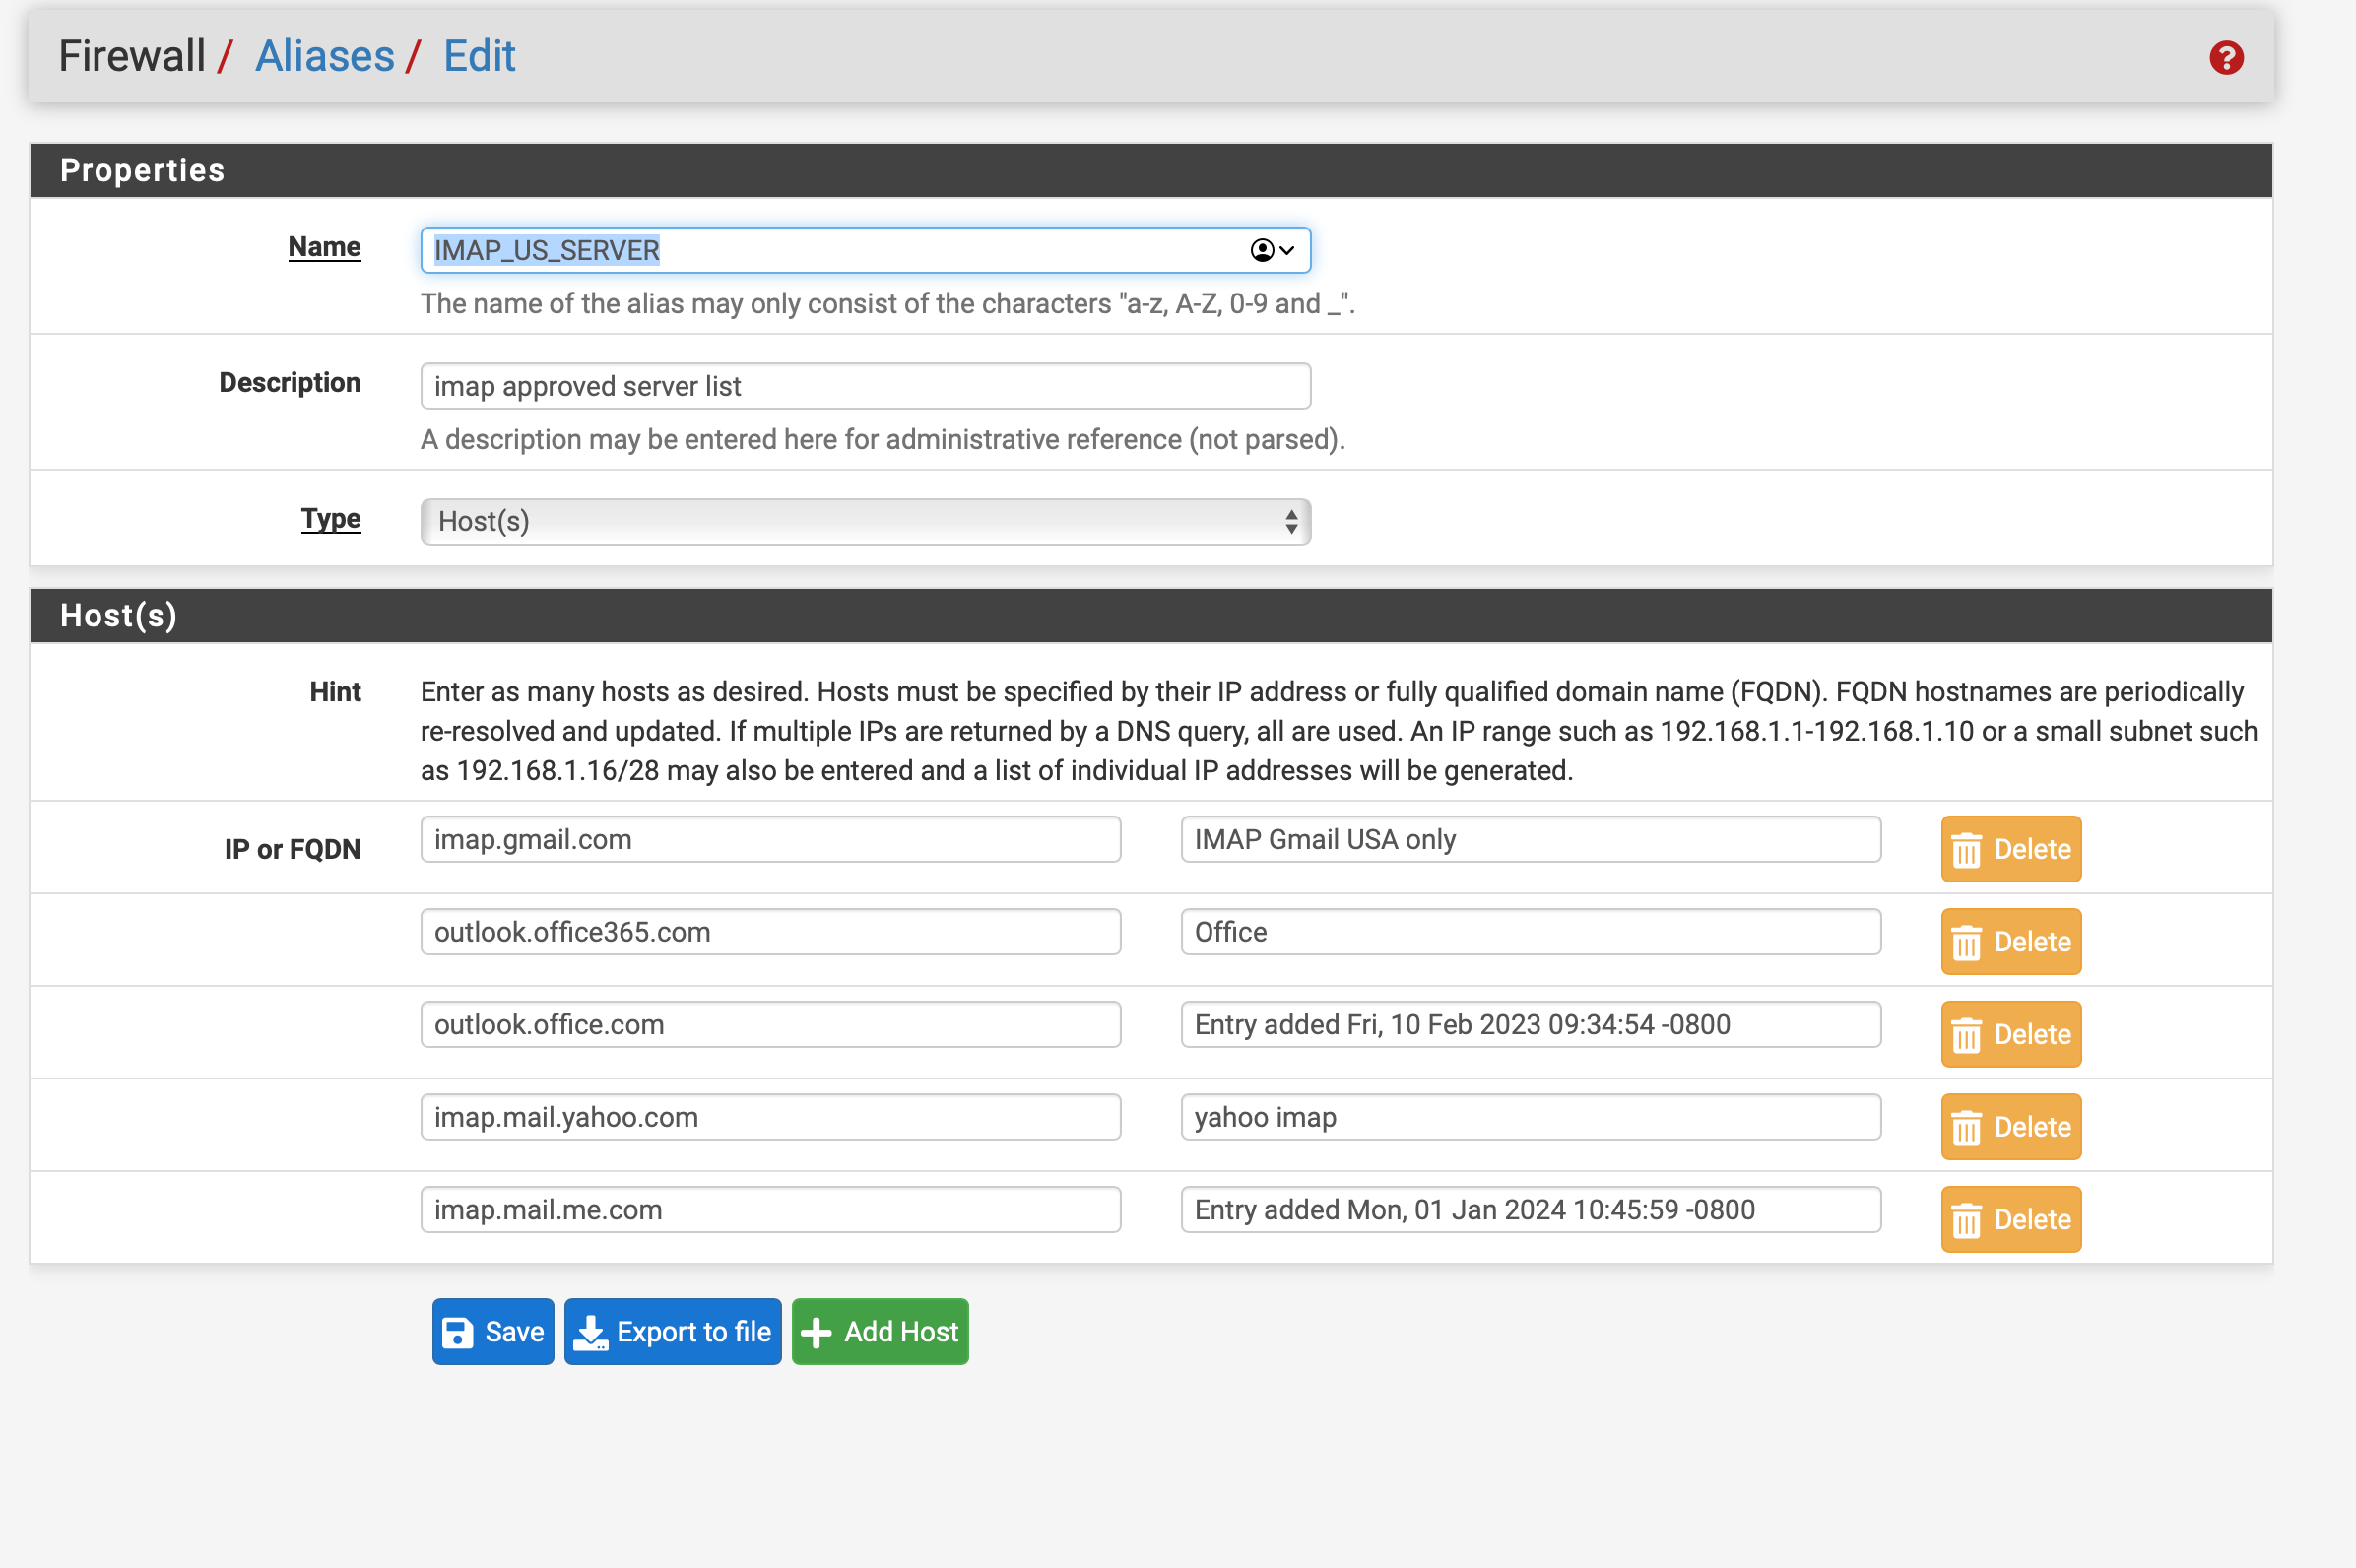This screenshot has width=2356, height=1568.
Task: Click the 'Office' description field
Action: click(x=1530, y=932)
